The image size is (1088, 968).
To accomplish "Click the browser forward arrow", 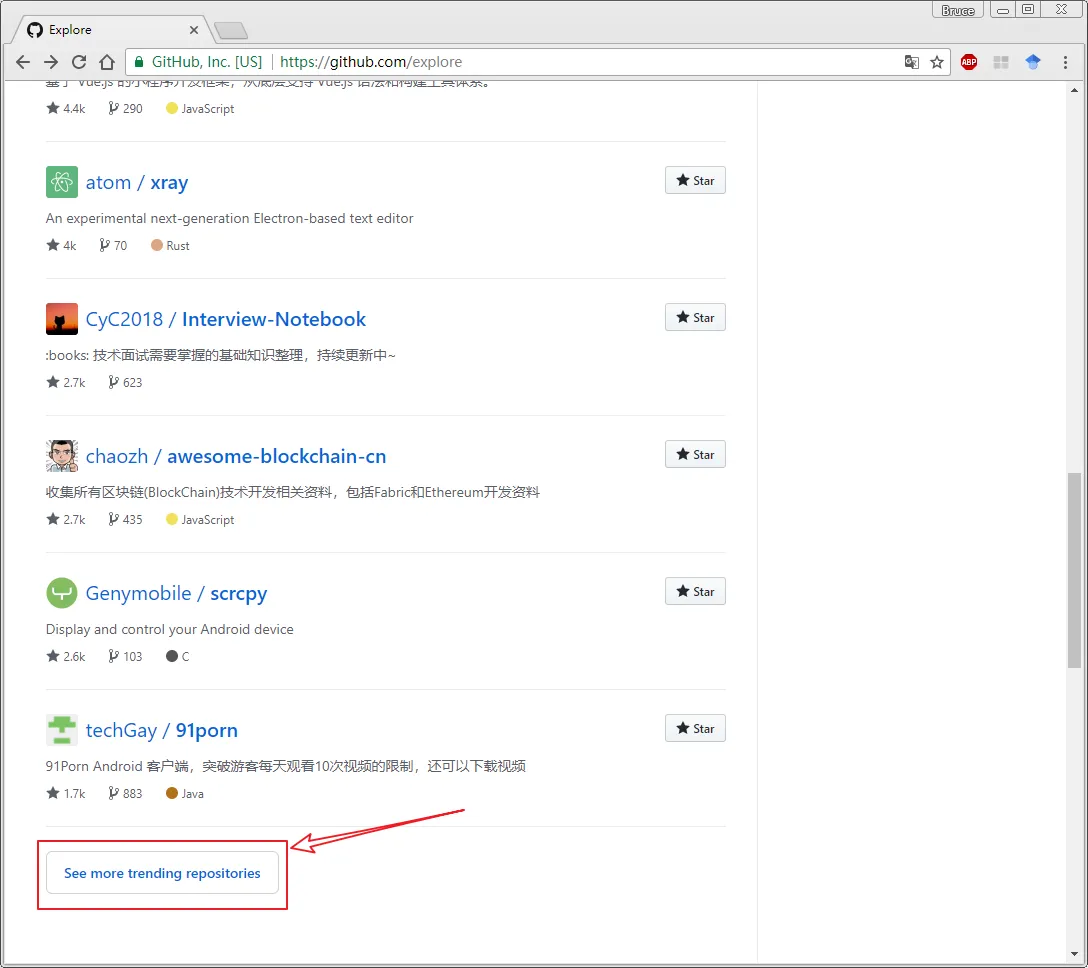I will [x=51, y=62].
